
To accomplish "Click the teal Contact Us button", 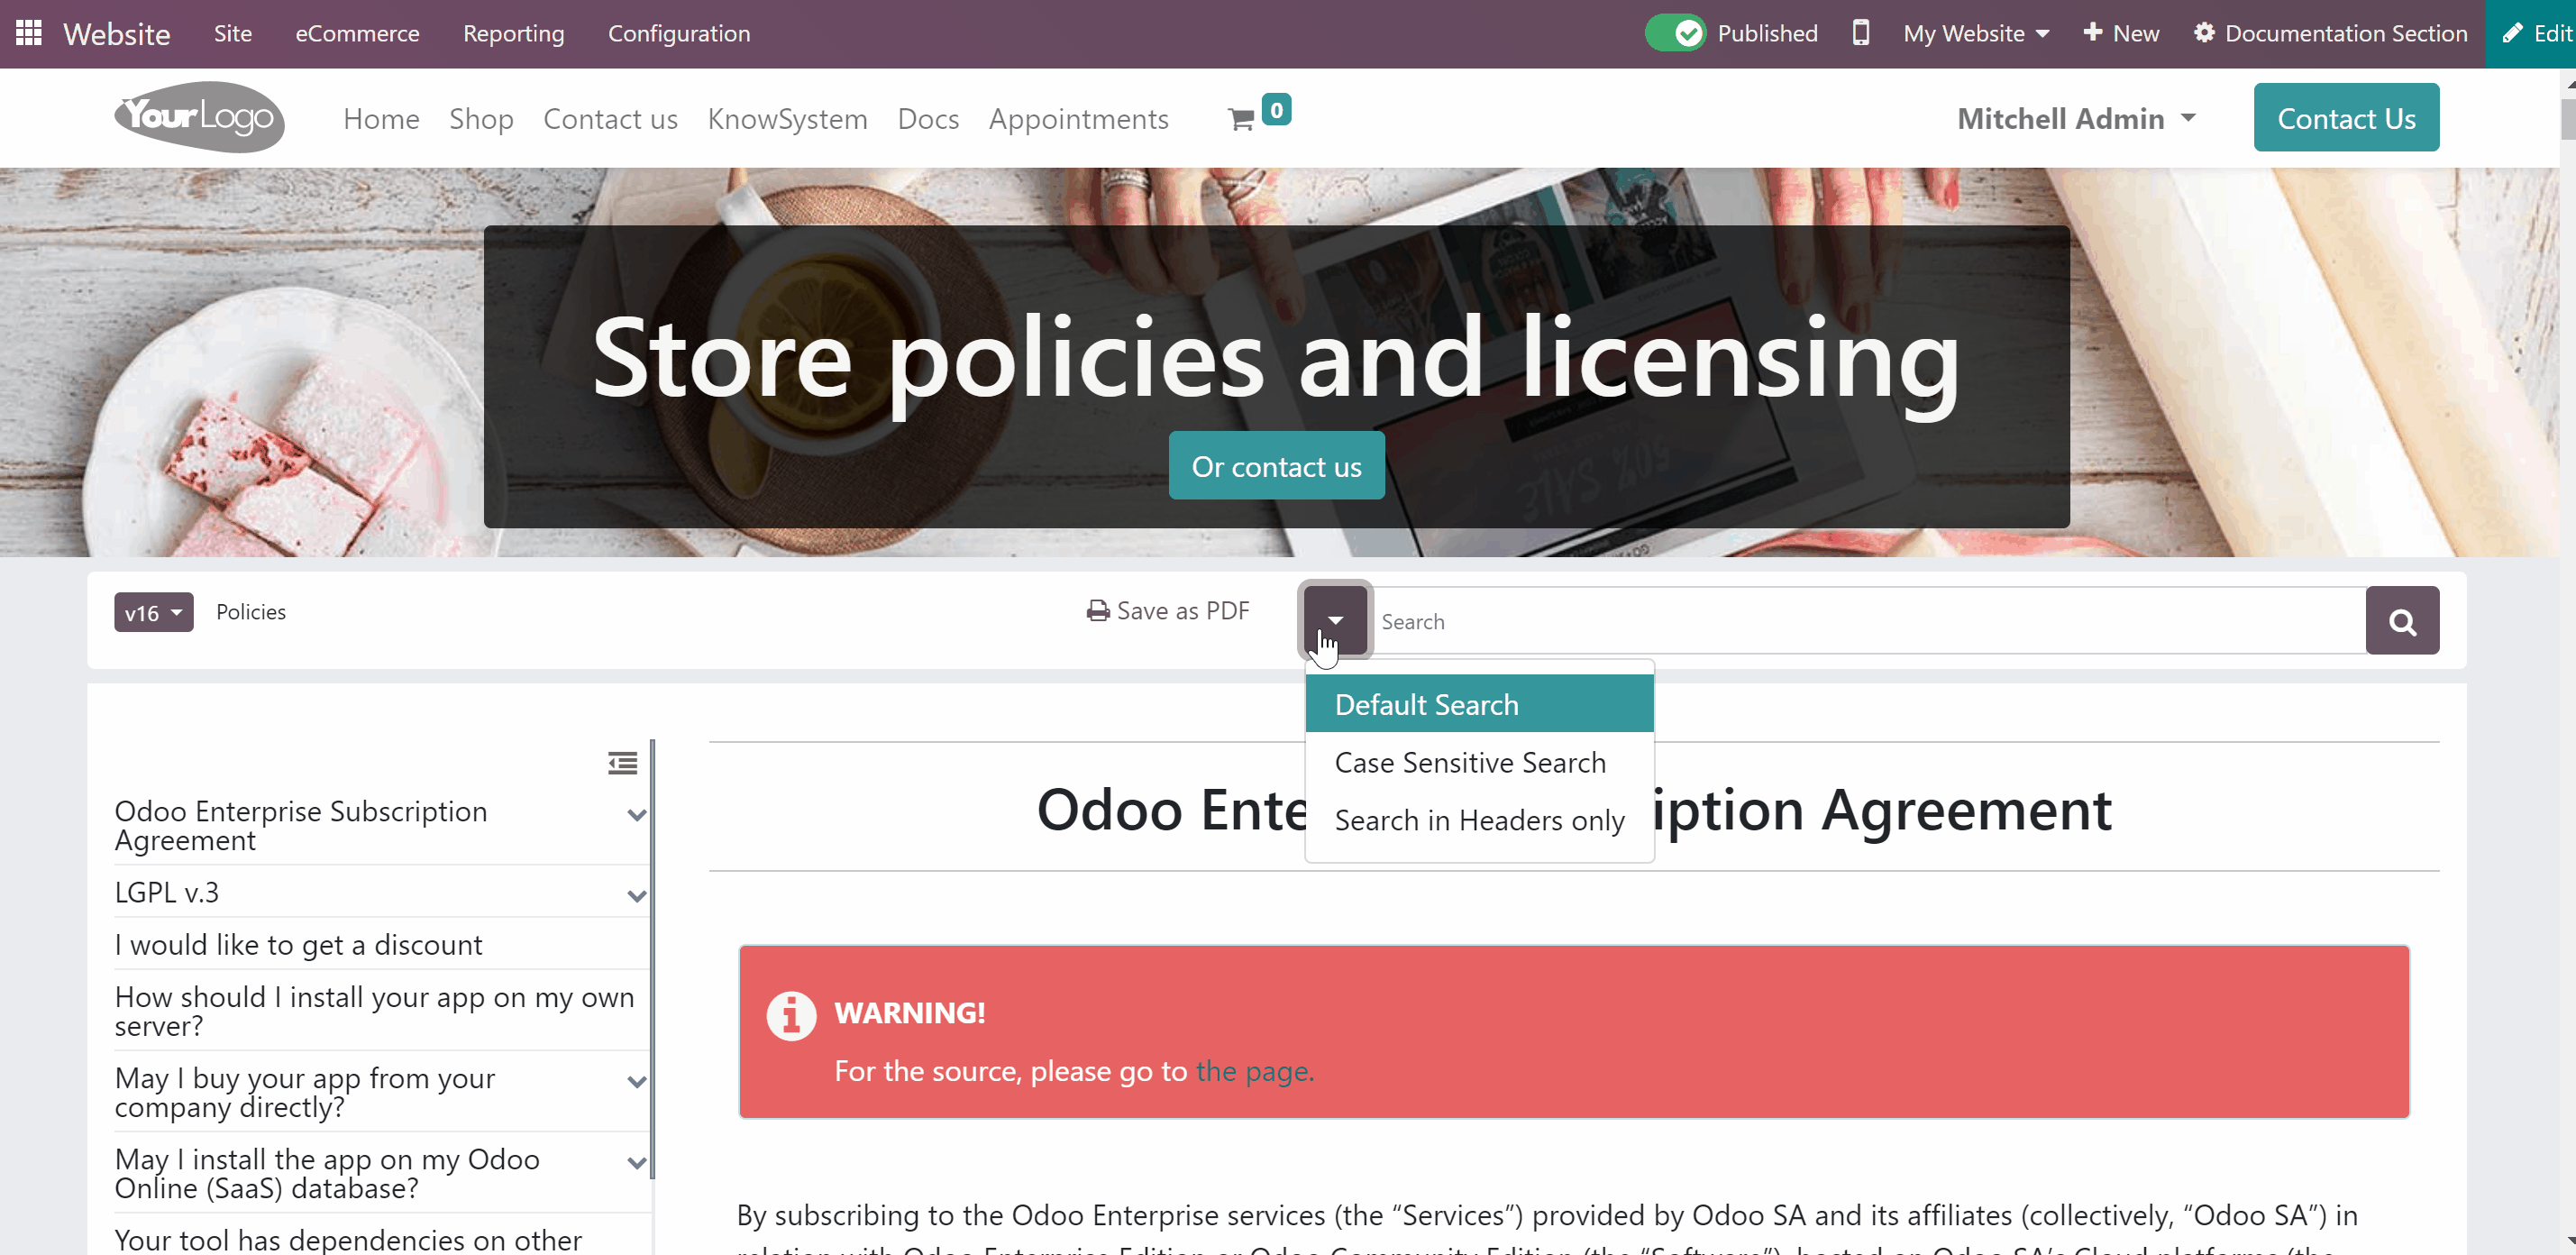I will (2346, 118).
